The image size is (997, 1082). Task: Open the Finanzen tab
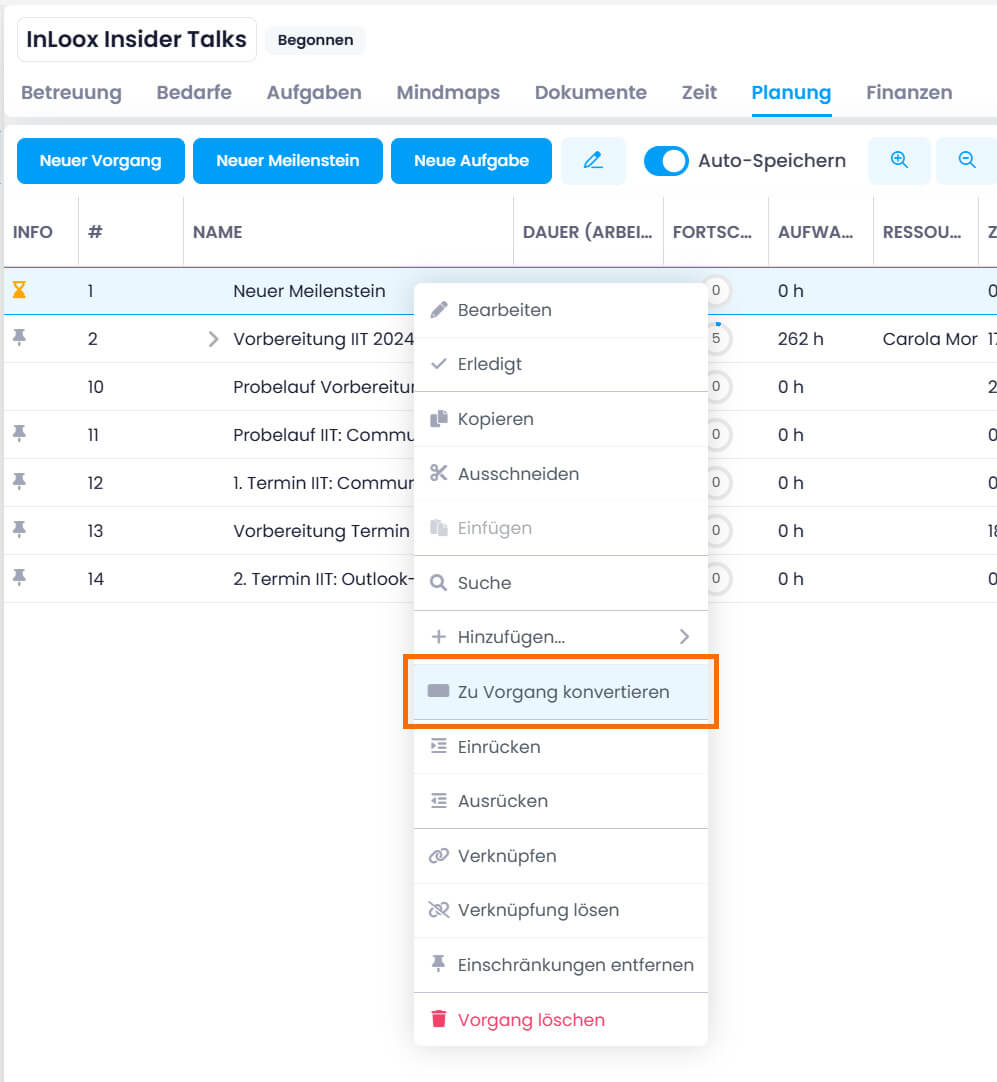click(x=909, y=92)
